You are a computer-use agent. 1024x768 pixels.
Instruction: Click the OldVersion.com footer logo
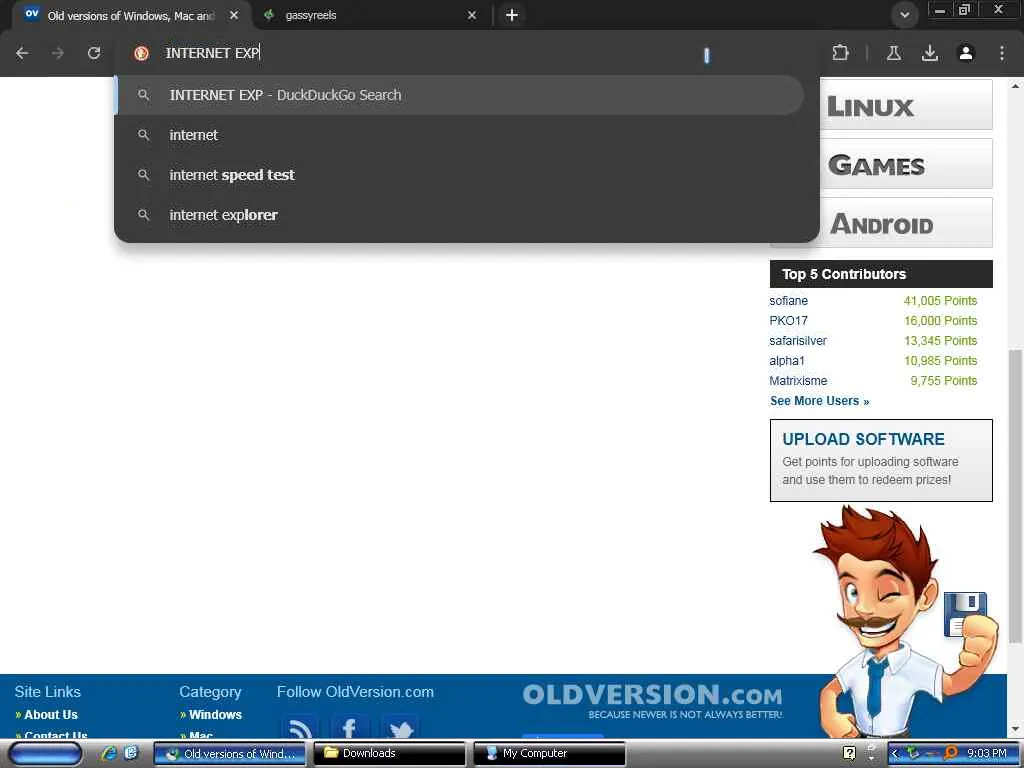[652, 701]
